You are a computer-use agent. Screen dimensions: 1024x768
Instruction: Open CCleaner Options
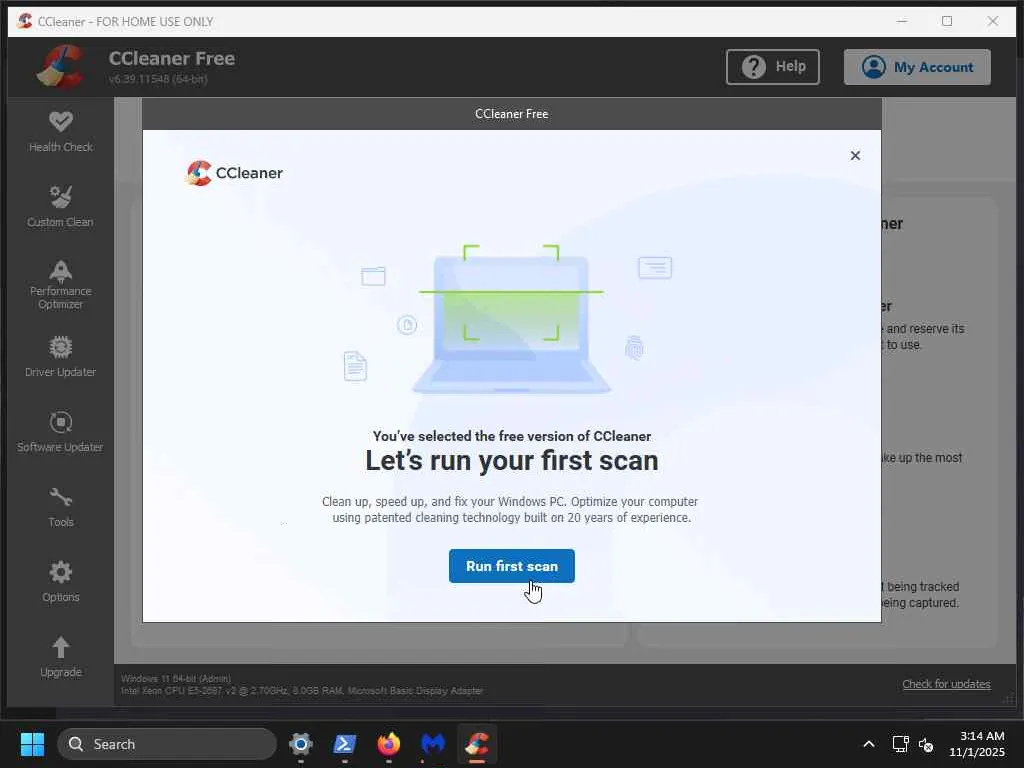click(60, 583)
